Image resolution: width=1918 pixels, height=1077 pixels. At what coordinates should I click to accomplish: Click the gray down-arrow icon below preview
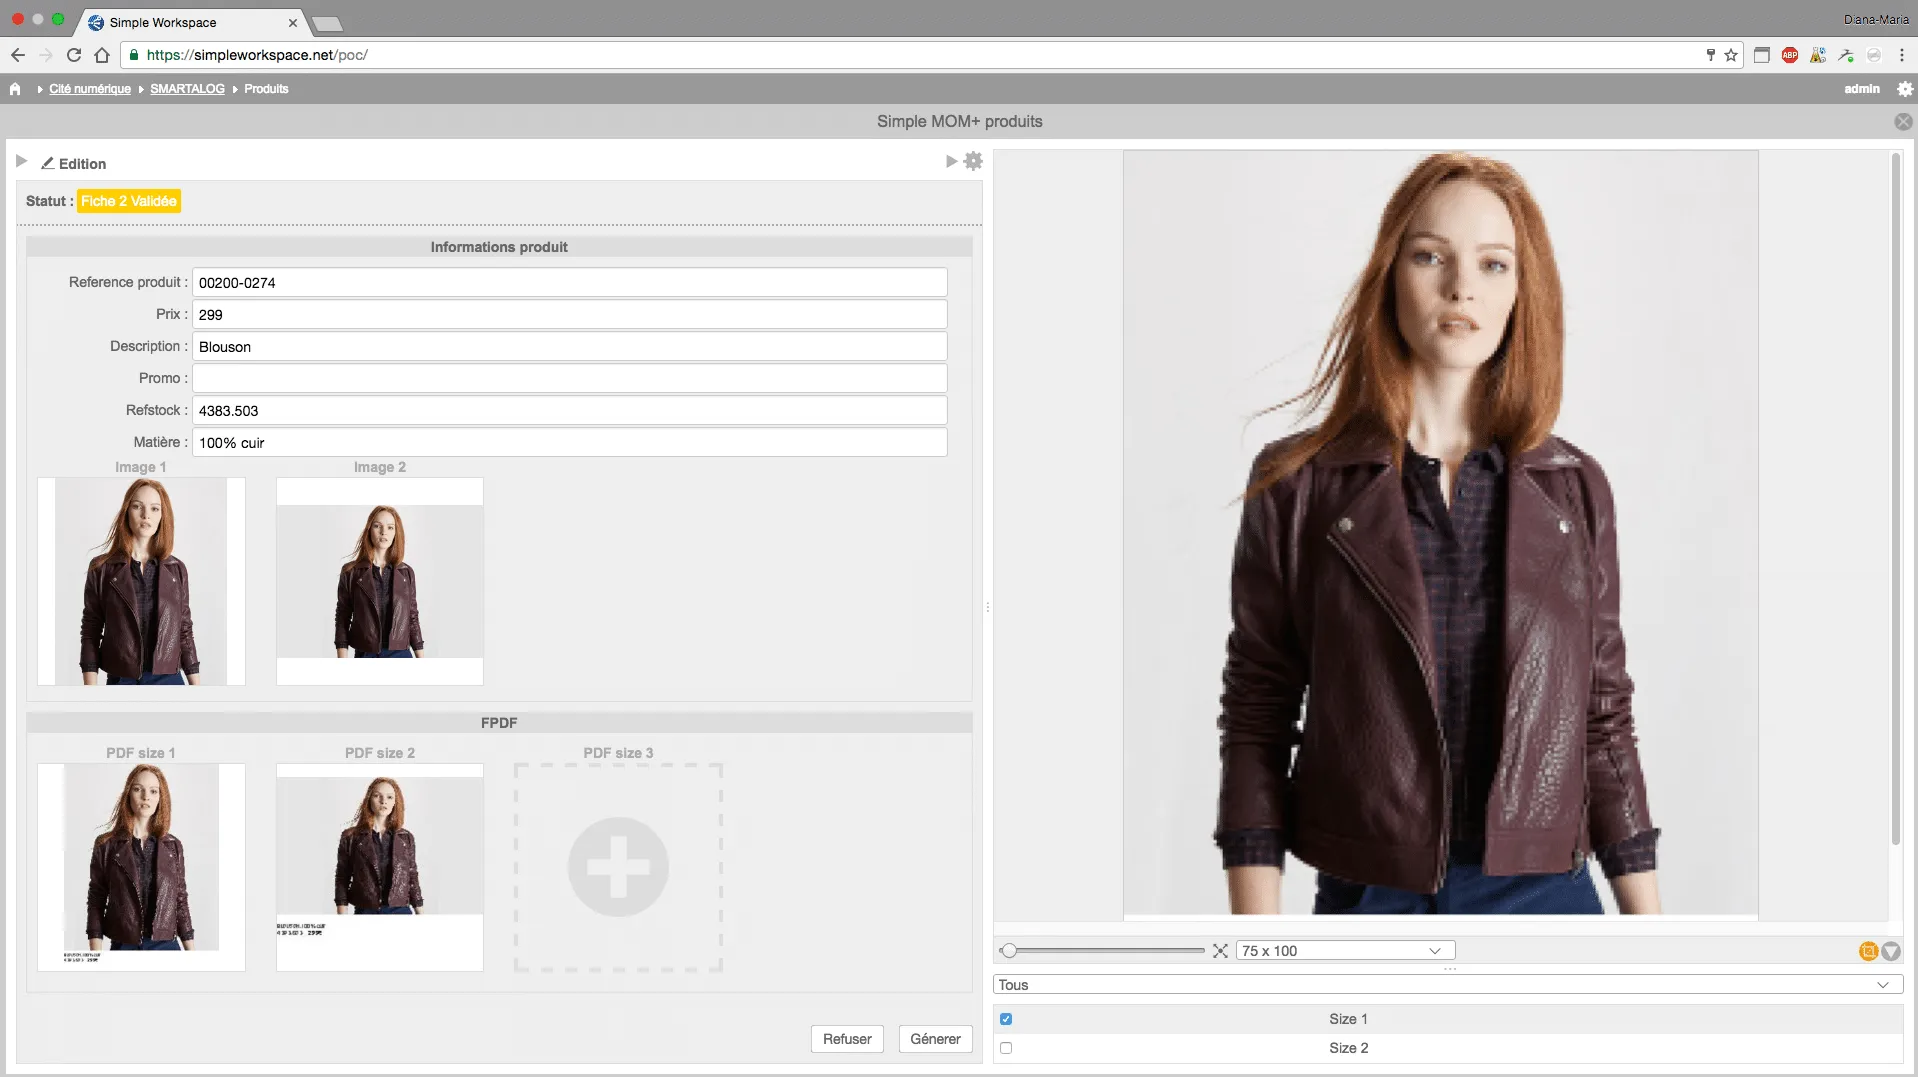coord(1890,951)
